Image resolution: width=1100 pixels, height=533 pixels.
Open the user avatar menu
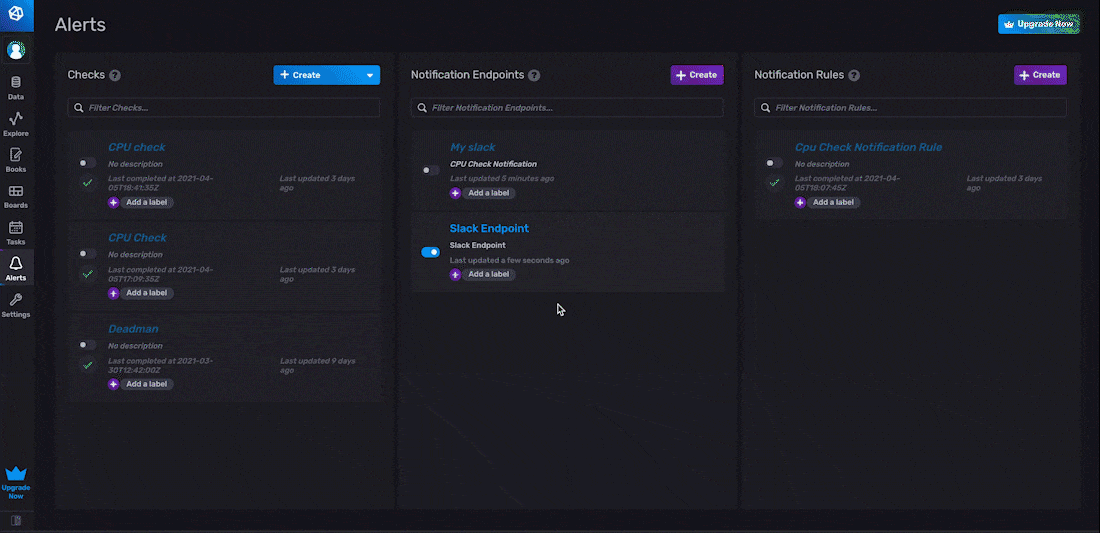[15, 50]
